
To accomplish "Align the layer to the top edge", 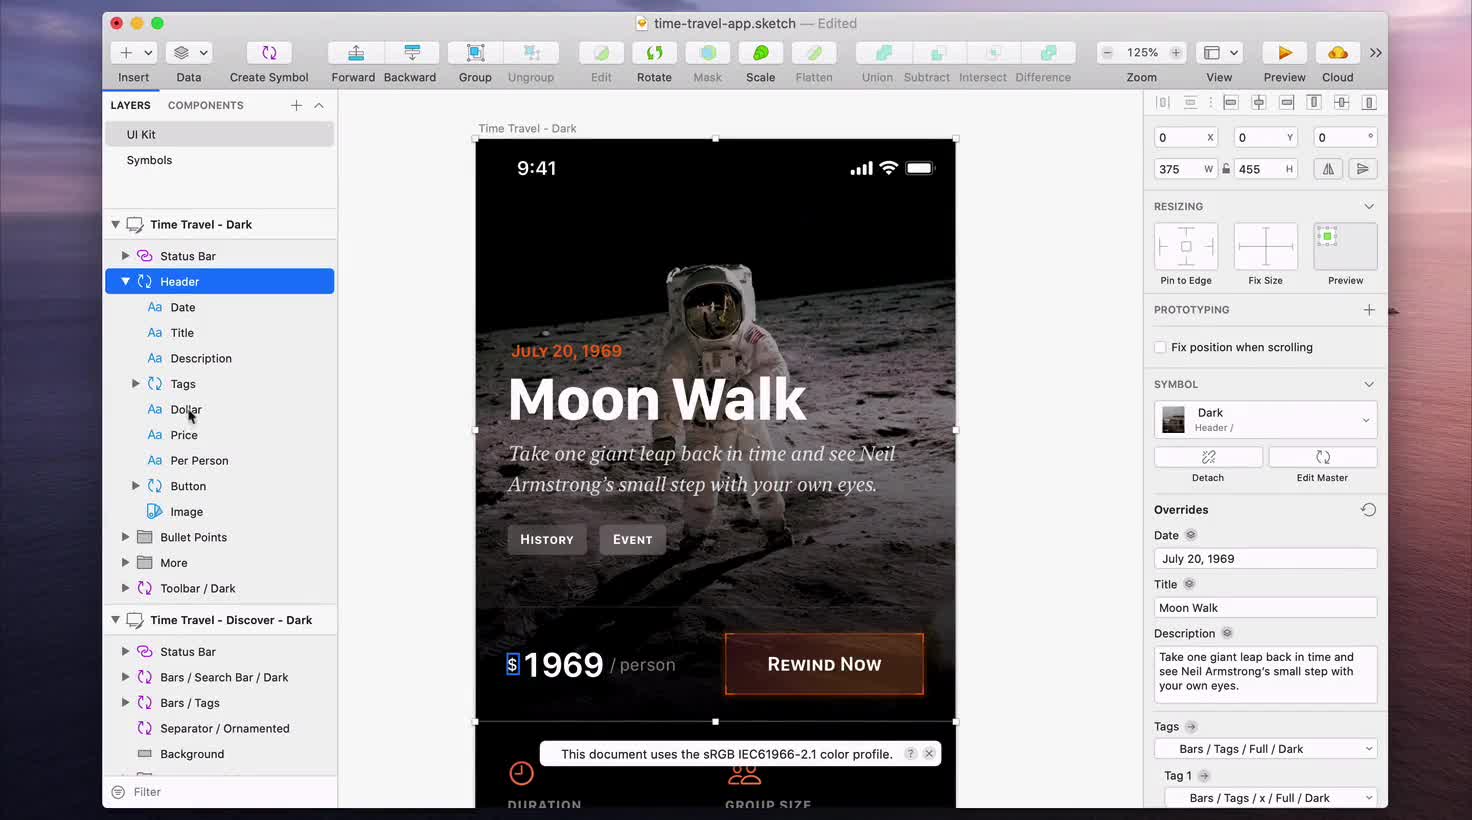I will tap(1314, 102).
